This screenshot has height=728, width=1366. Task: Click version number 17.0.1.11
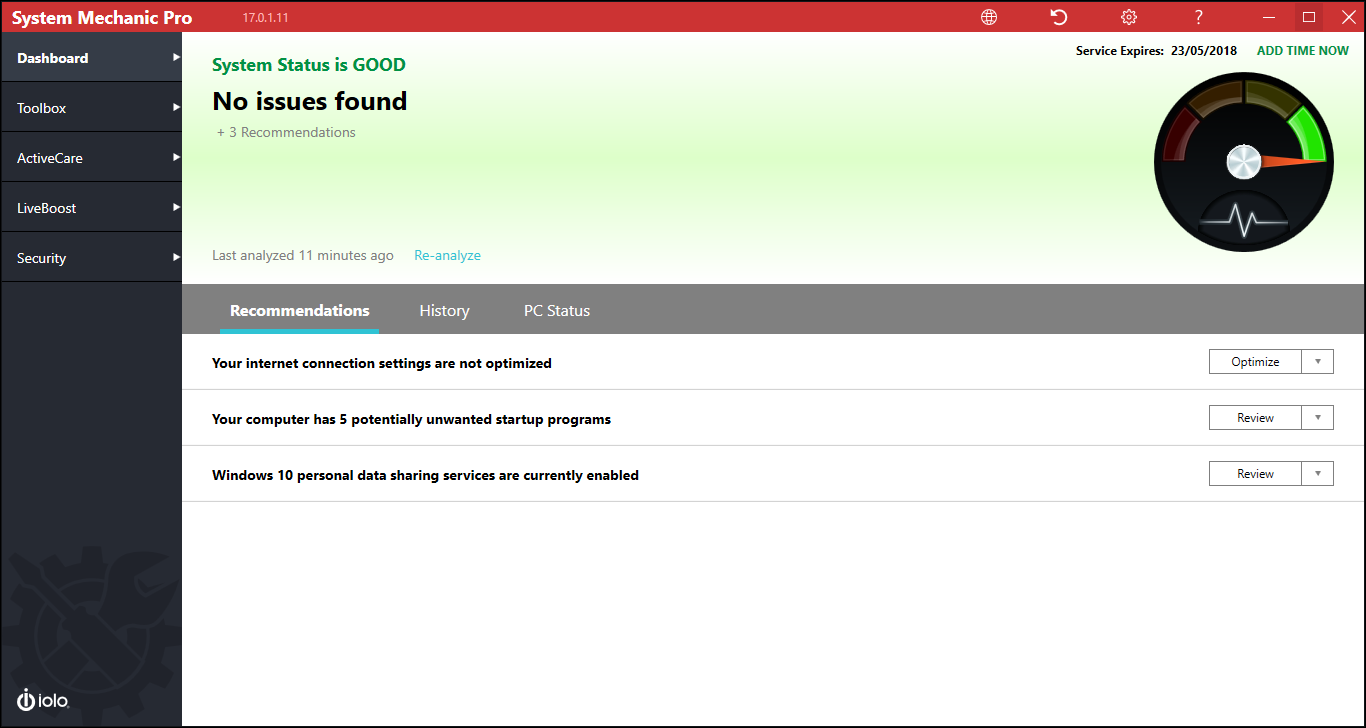coord(266,18)
